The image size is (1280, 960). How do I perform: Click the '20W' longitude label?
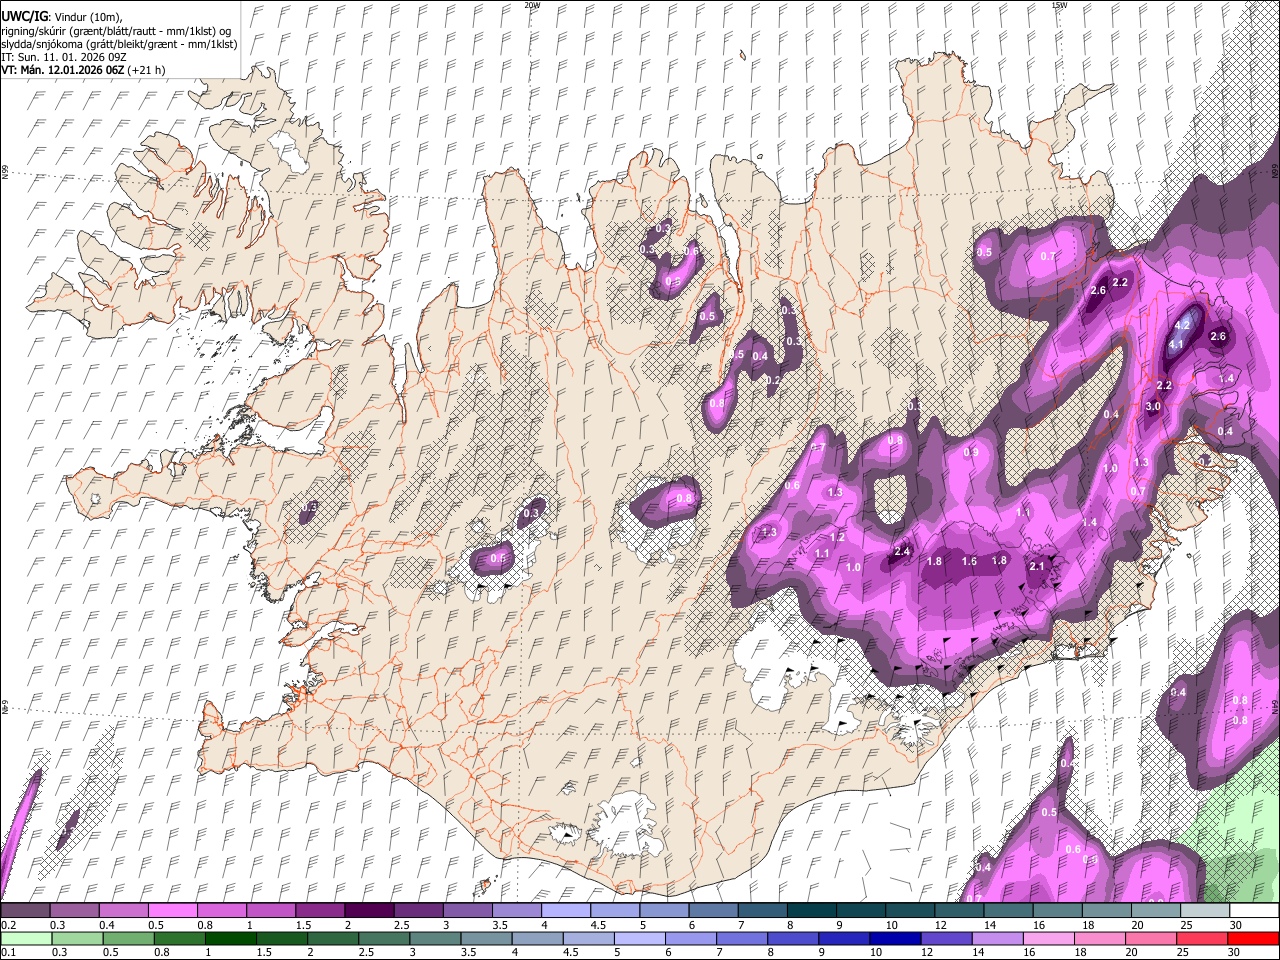tap(532, 5)
